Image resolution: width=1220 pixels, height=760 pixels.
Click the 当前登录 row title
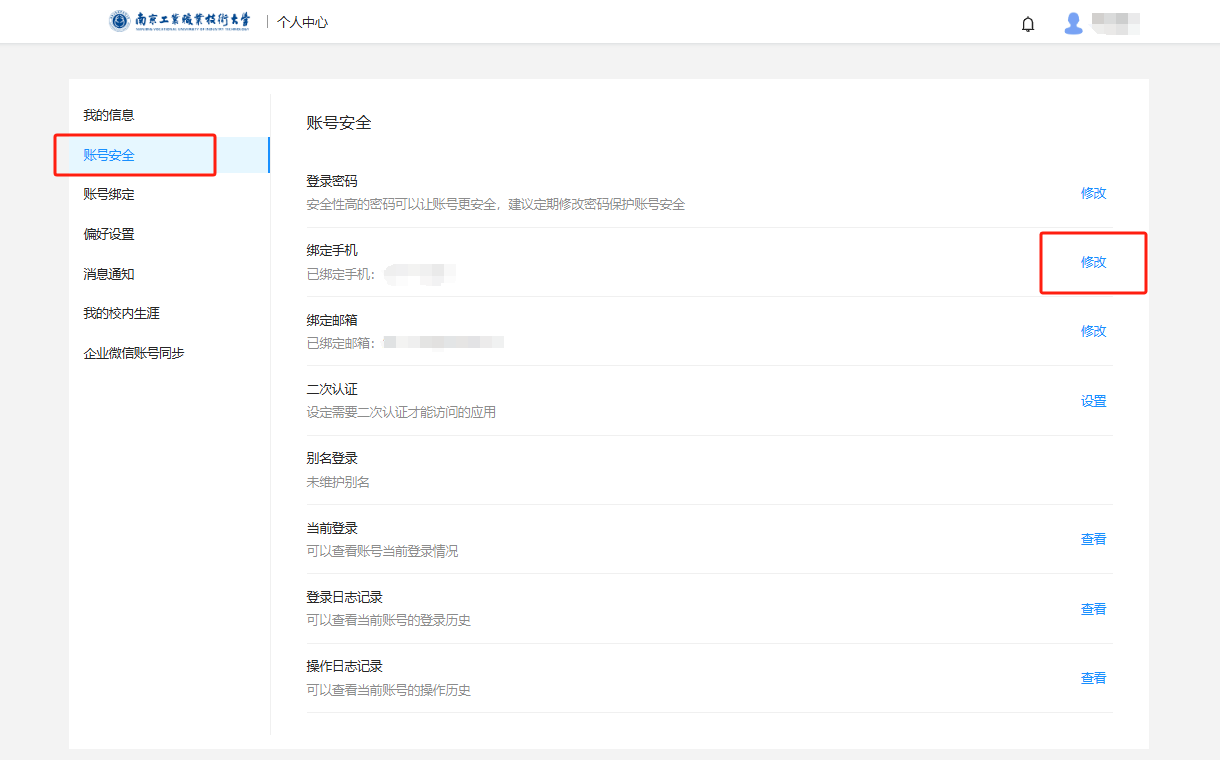(332, 528)
